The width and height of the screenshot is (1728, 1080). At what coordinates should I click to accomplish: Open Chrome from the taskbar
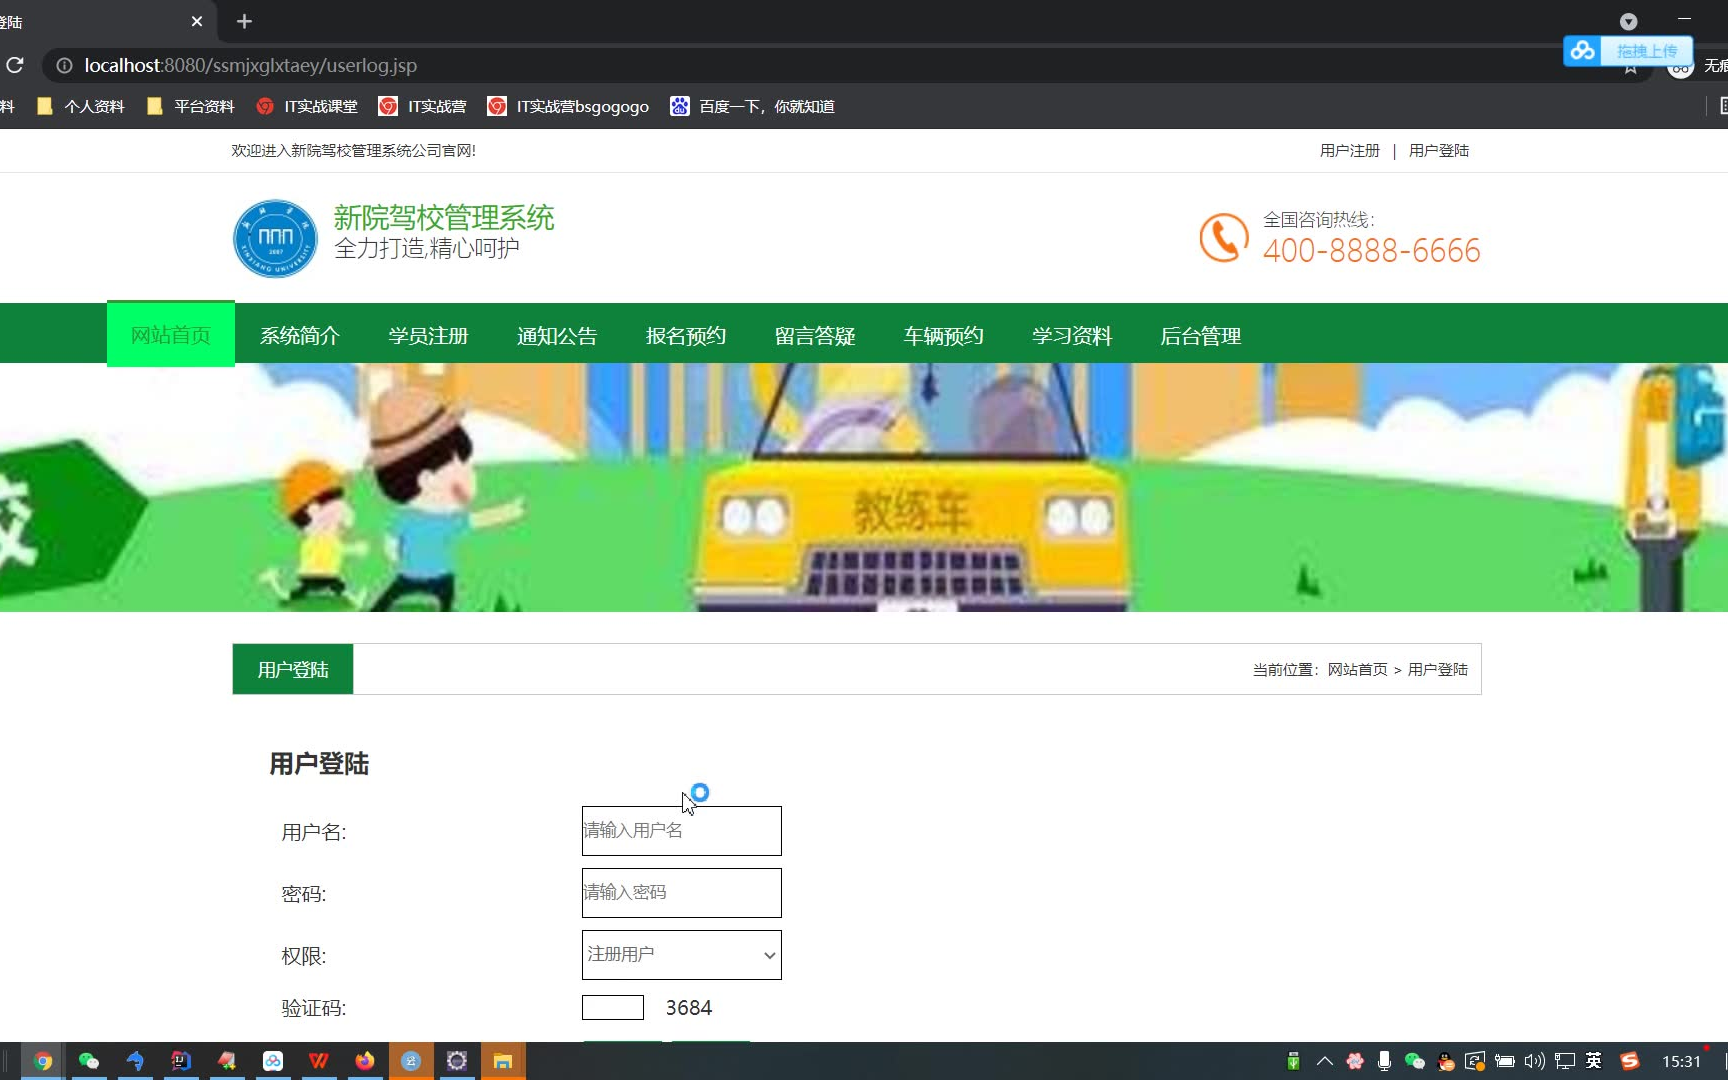(x=43, y=1061)
